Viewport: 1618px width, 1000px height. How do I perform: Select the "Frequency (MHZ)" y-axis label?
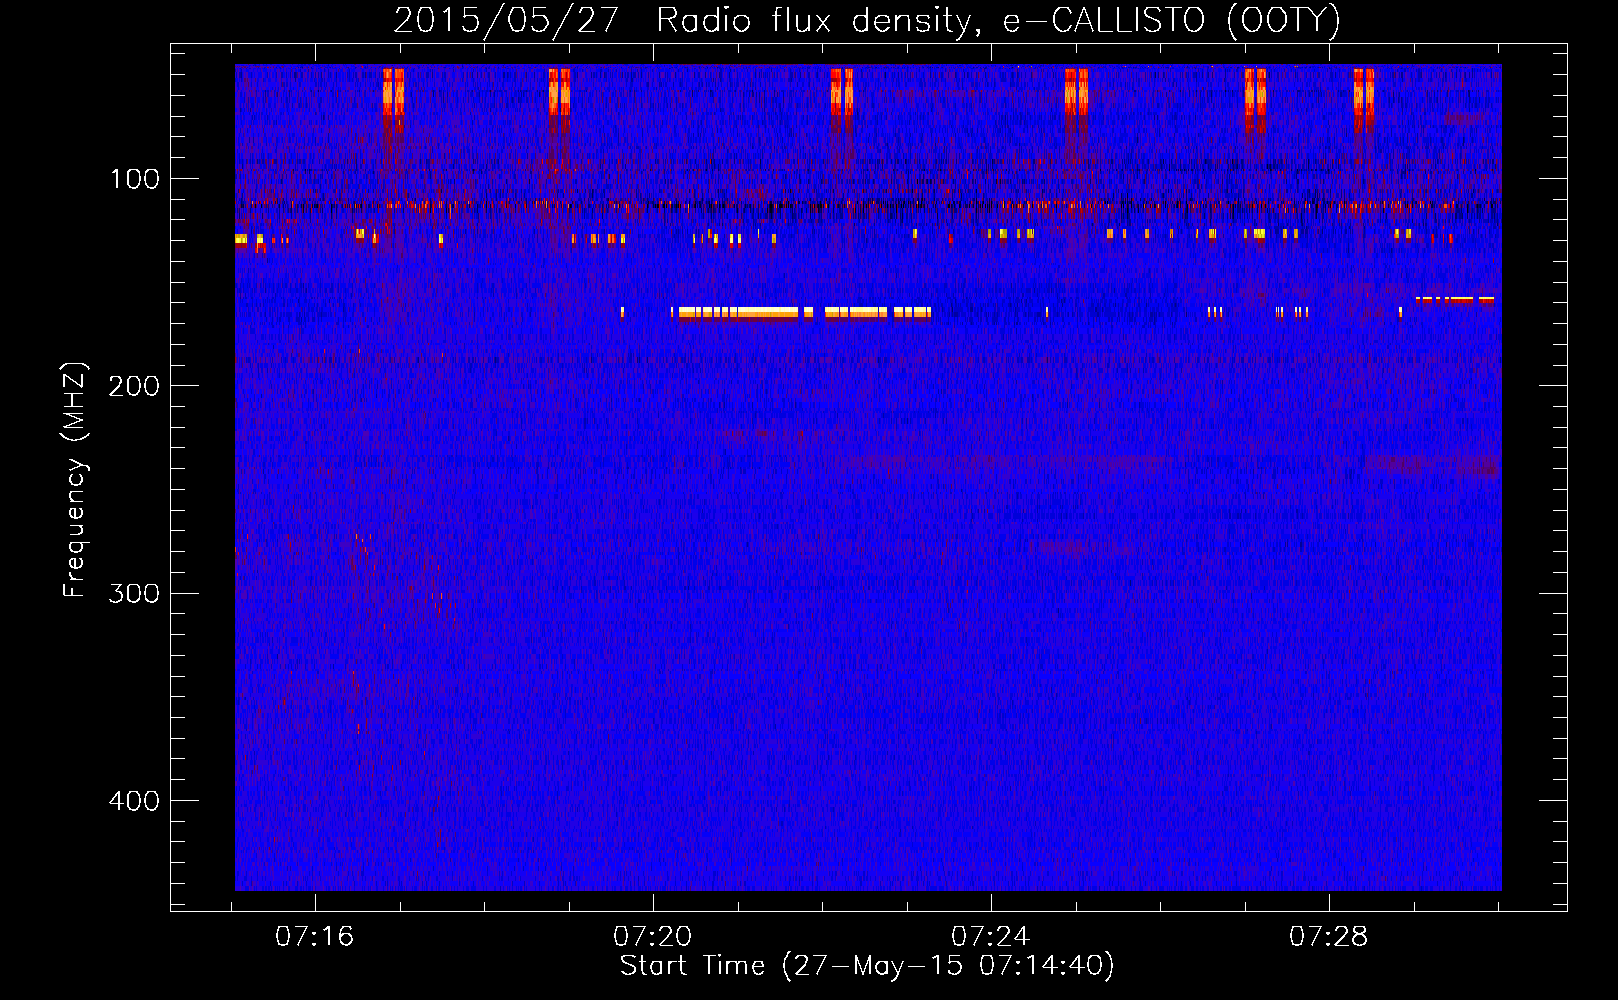point(75,480)
